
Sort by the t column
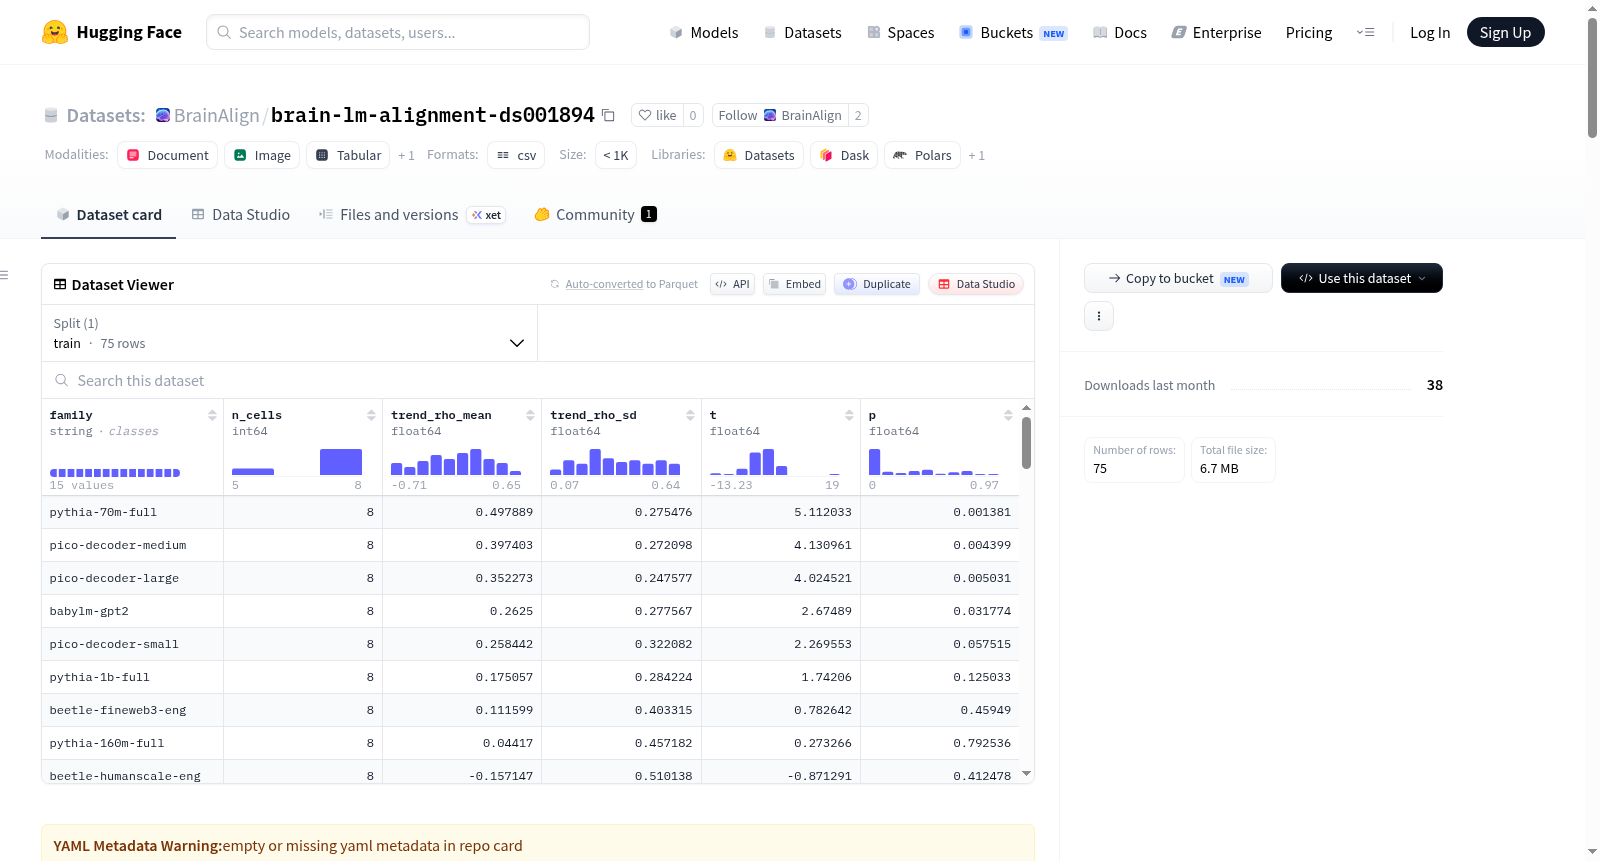click(849, 415)
